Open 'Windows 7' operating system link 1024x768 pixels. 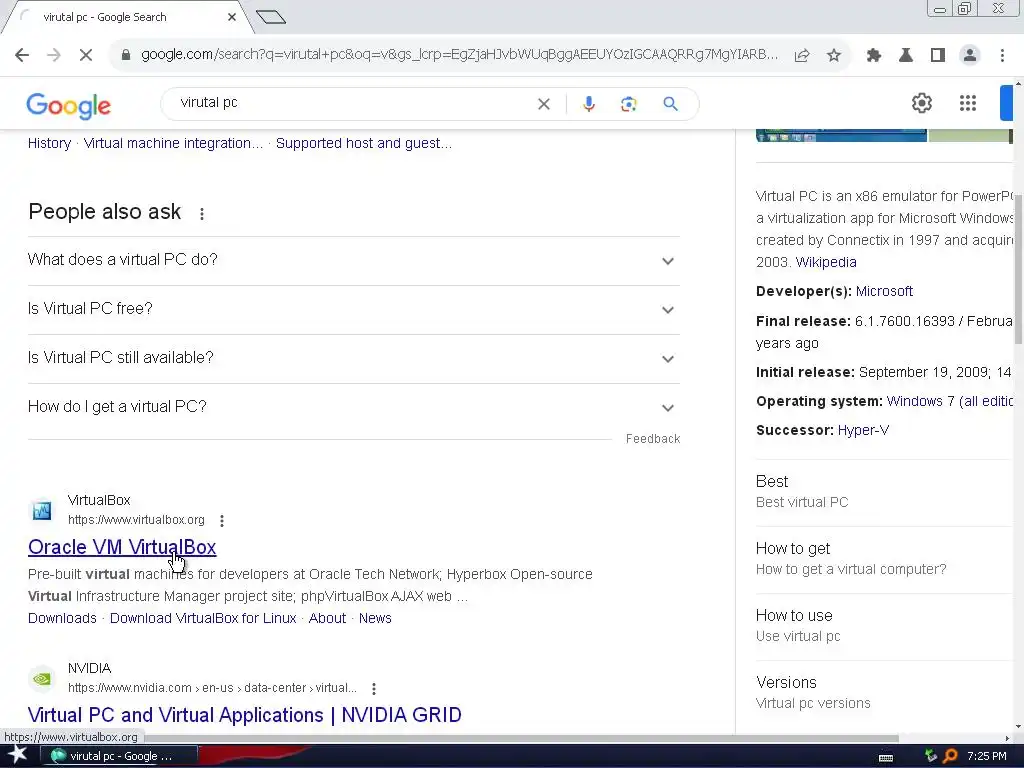click(x=950, y=402)
